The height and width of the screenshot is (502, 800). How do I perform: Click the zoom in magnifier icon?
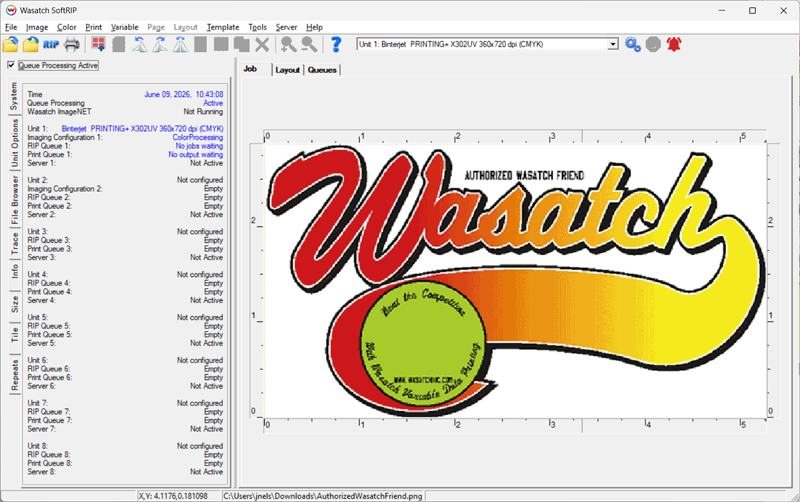[x=289, y=44]
